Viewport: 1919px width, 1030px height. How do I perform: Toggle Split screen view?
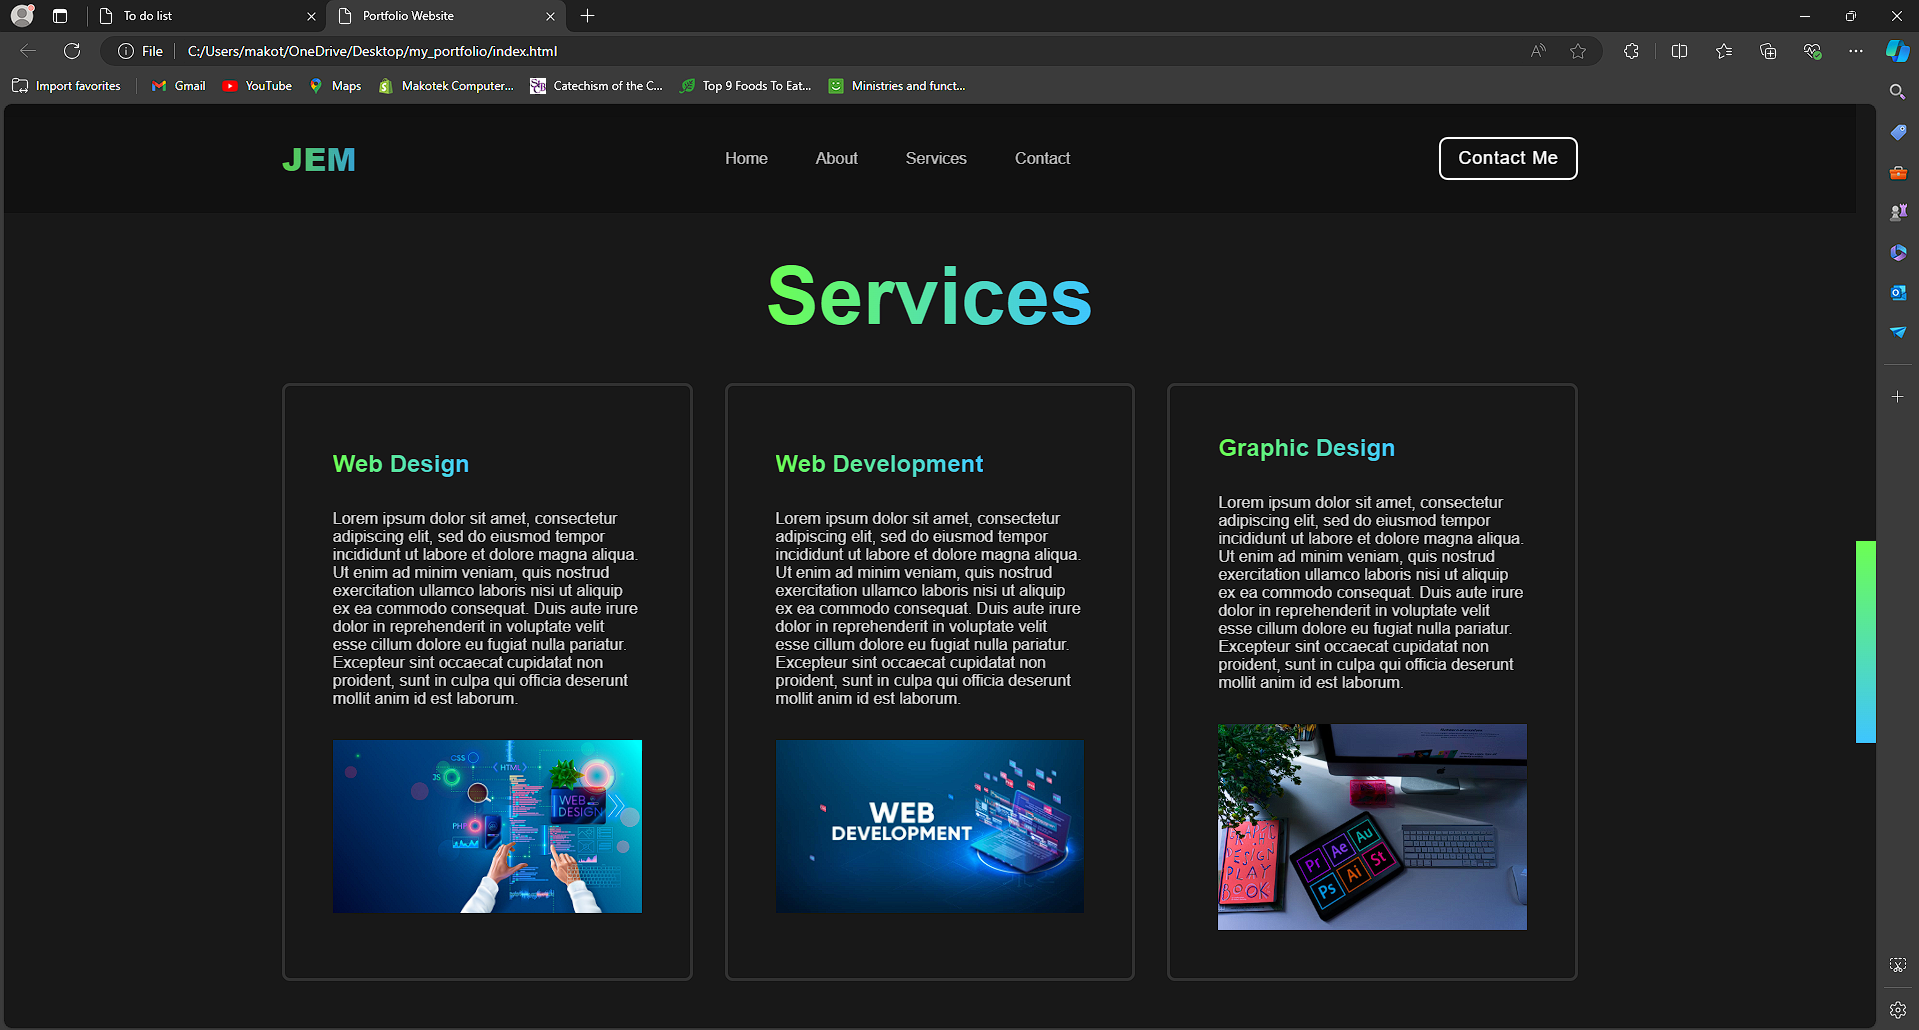(1679, 51)
